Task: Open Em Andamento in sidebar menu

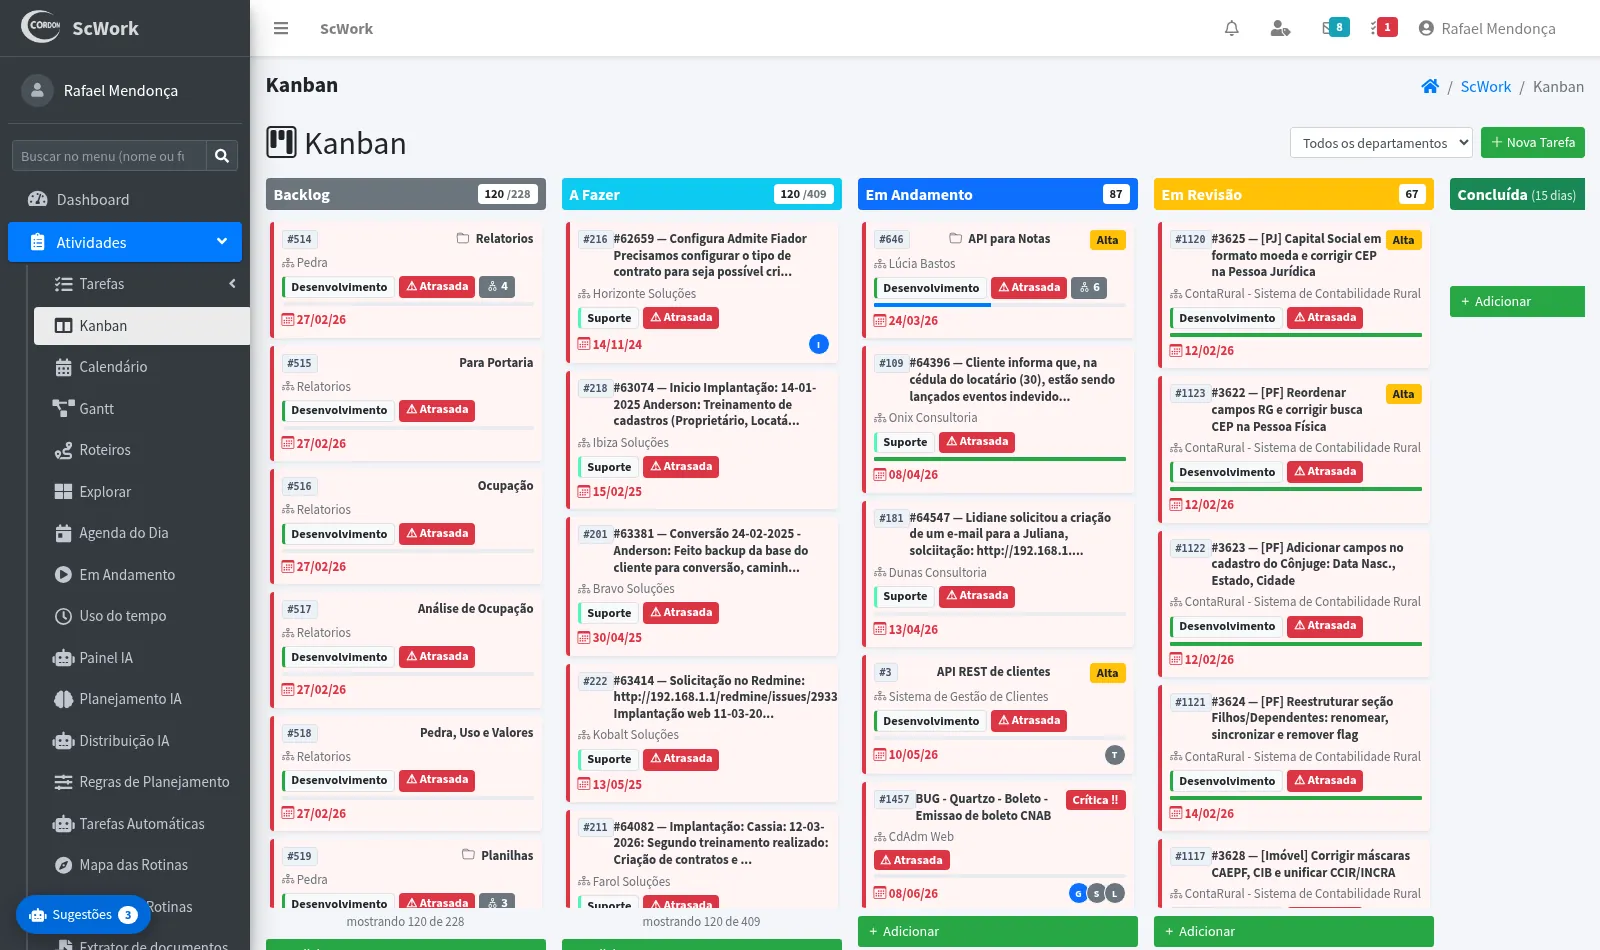Action: [x=142, y=575]
